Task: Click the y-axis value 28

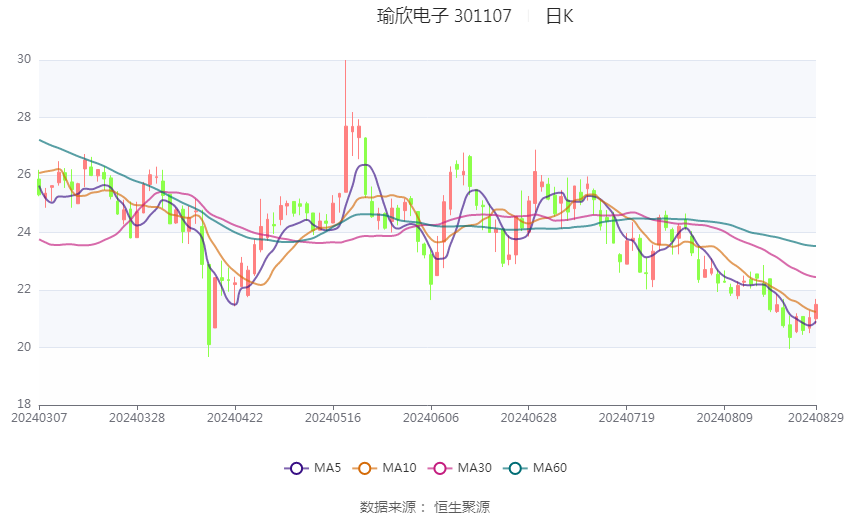Action: (24, 117)
